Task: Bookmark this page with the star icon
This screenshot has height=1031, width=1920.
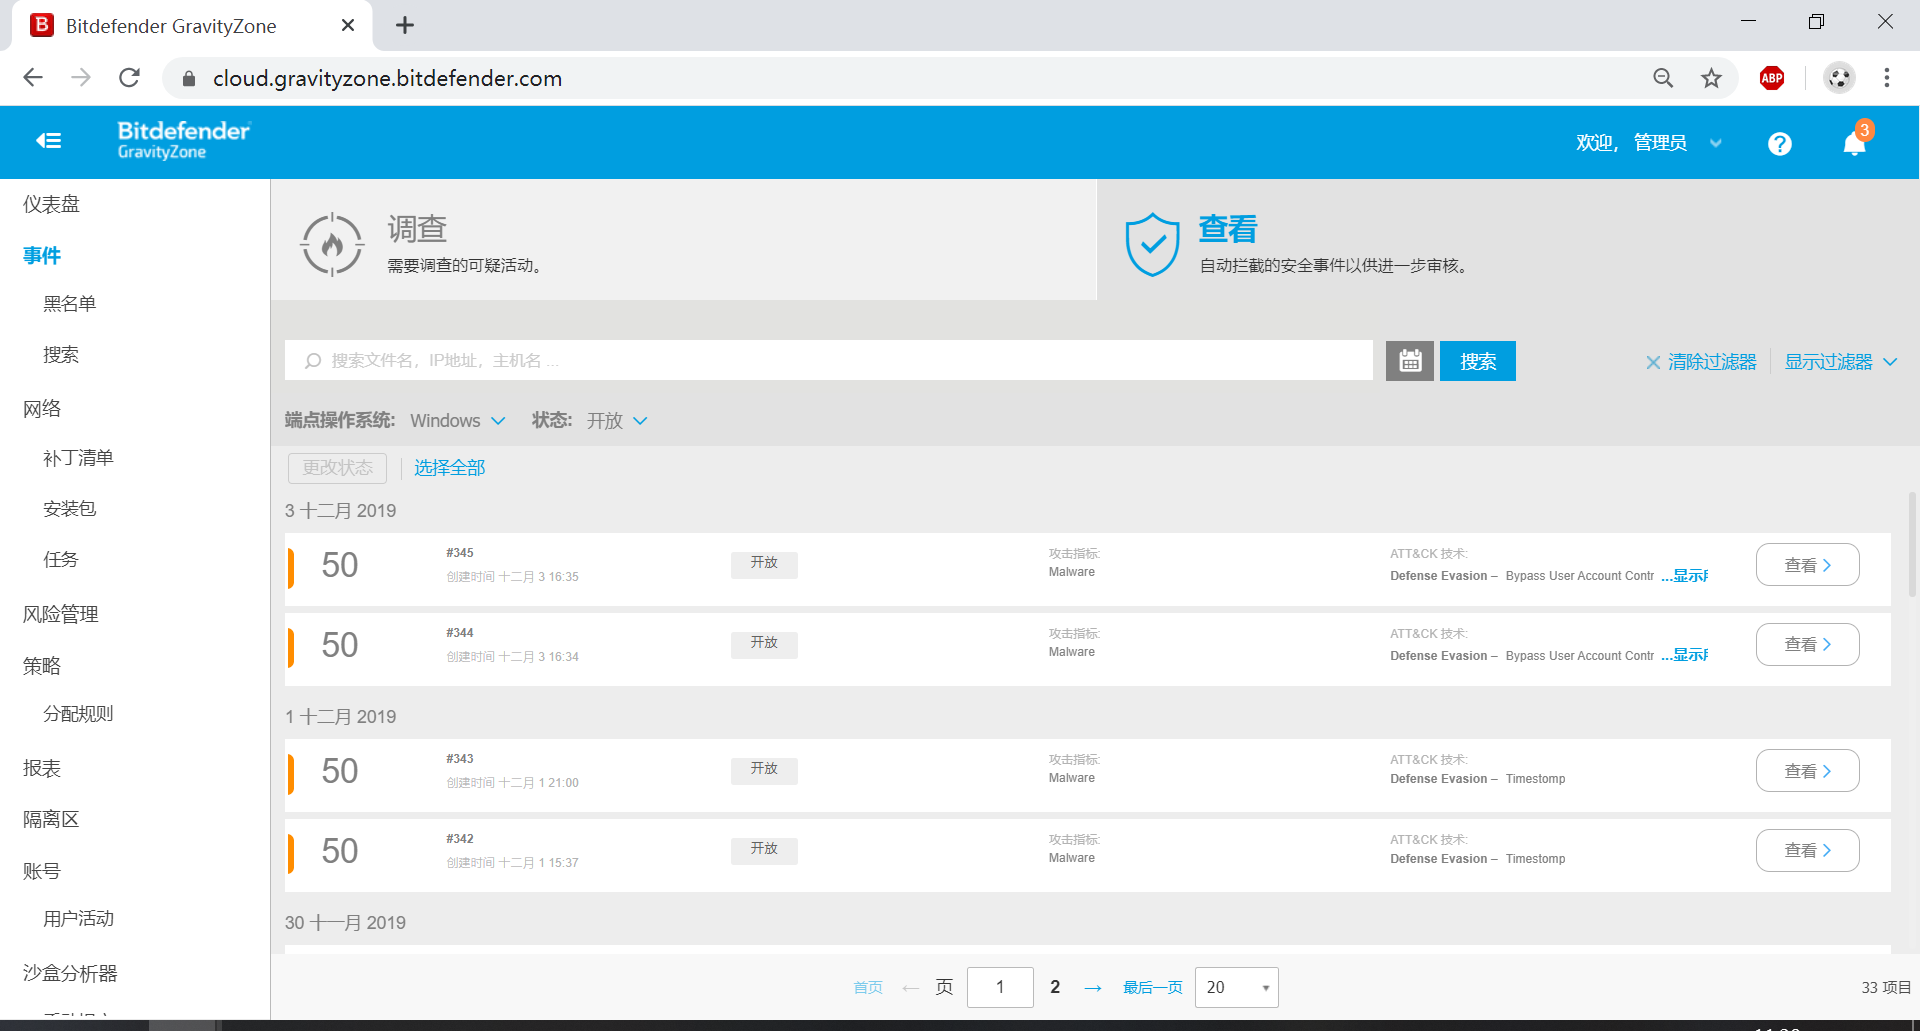Action: coord(1712,78)
